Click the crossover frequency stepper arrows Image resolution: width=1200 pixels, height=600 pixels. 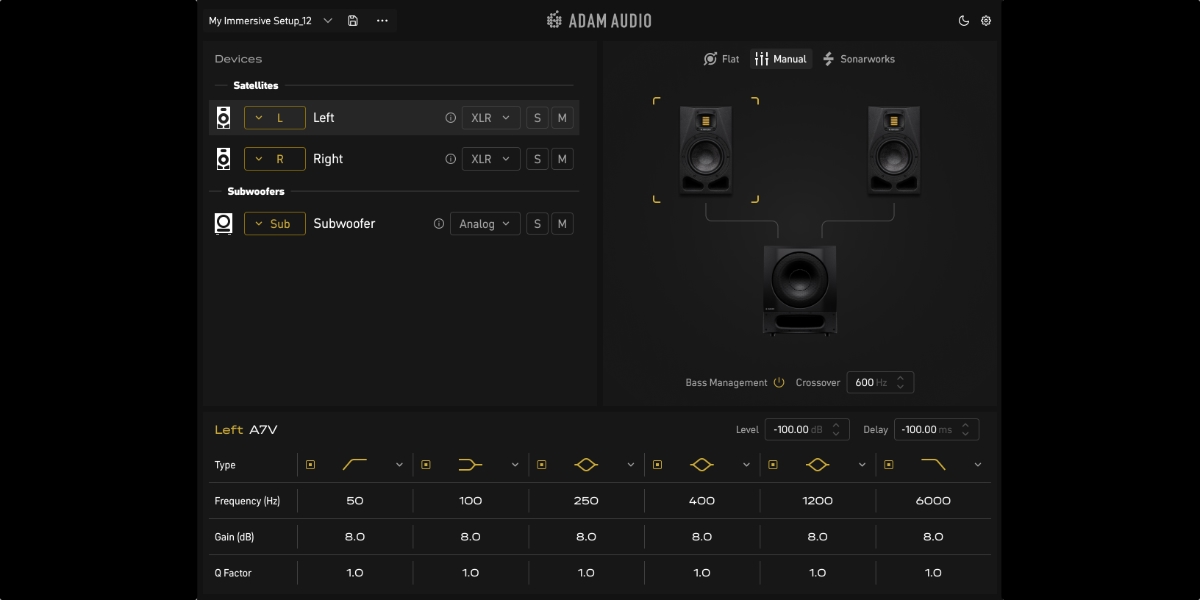pos(900,383)
